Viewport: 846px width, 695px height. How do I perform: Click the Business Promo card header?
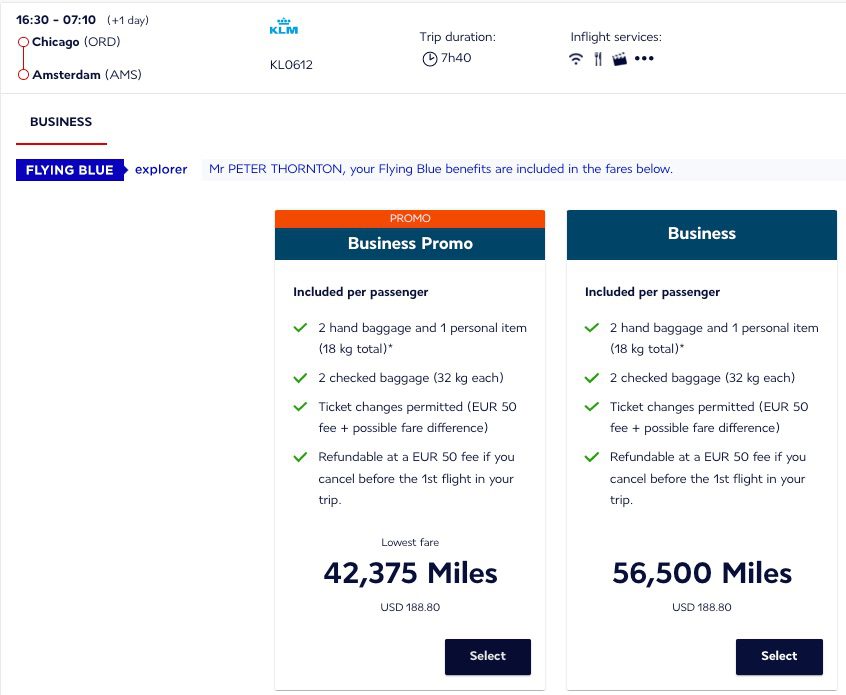point(410,243)
